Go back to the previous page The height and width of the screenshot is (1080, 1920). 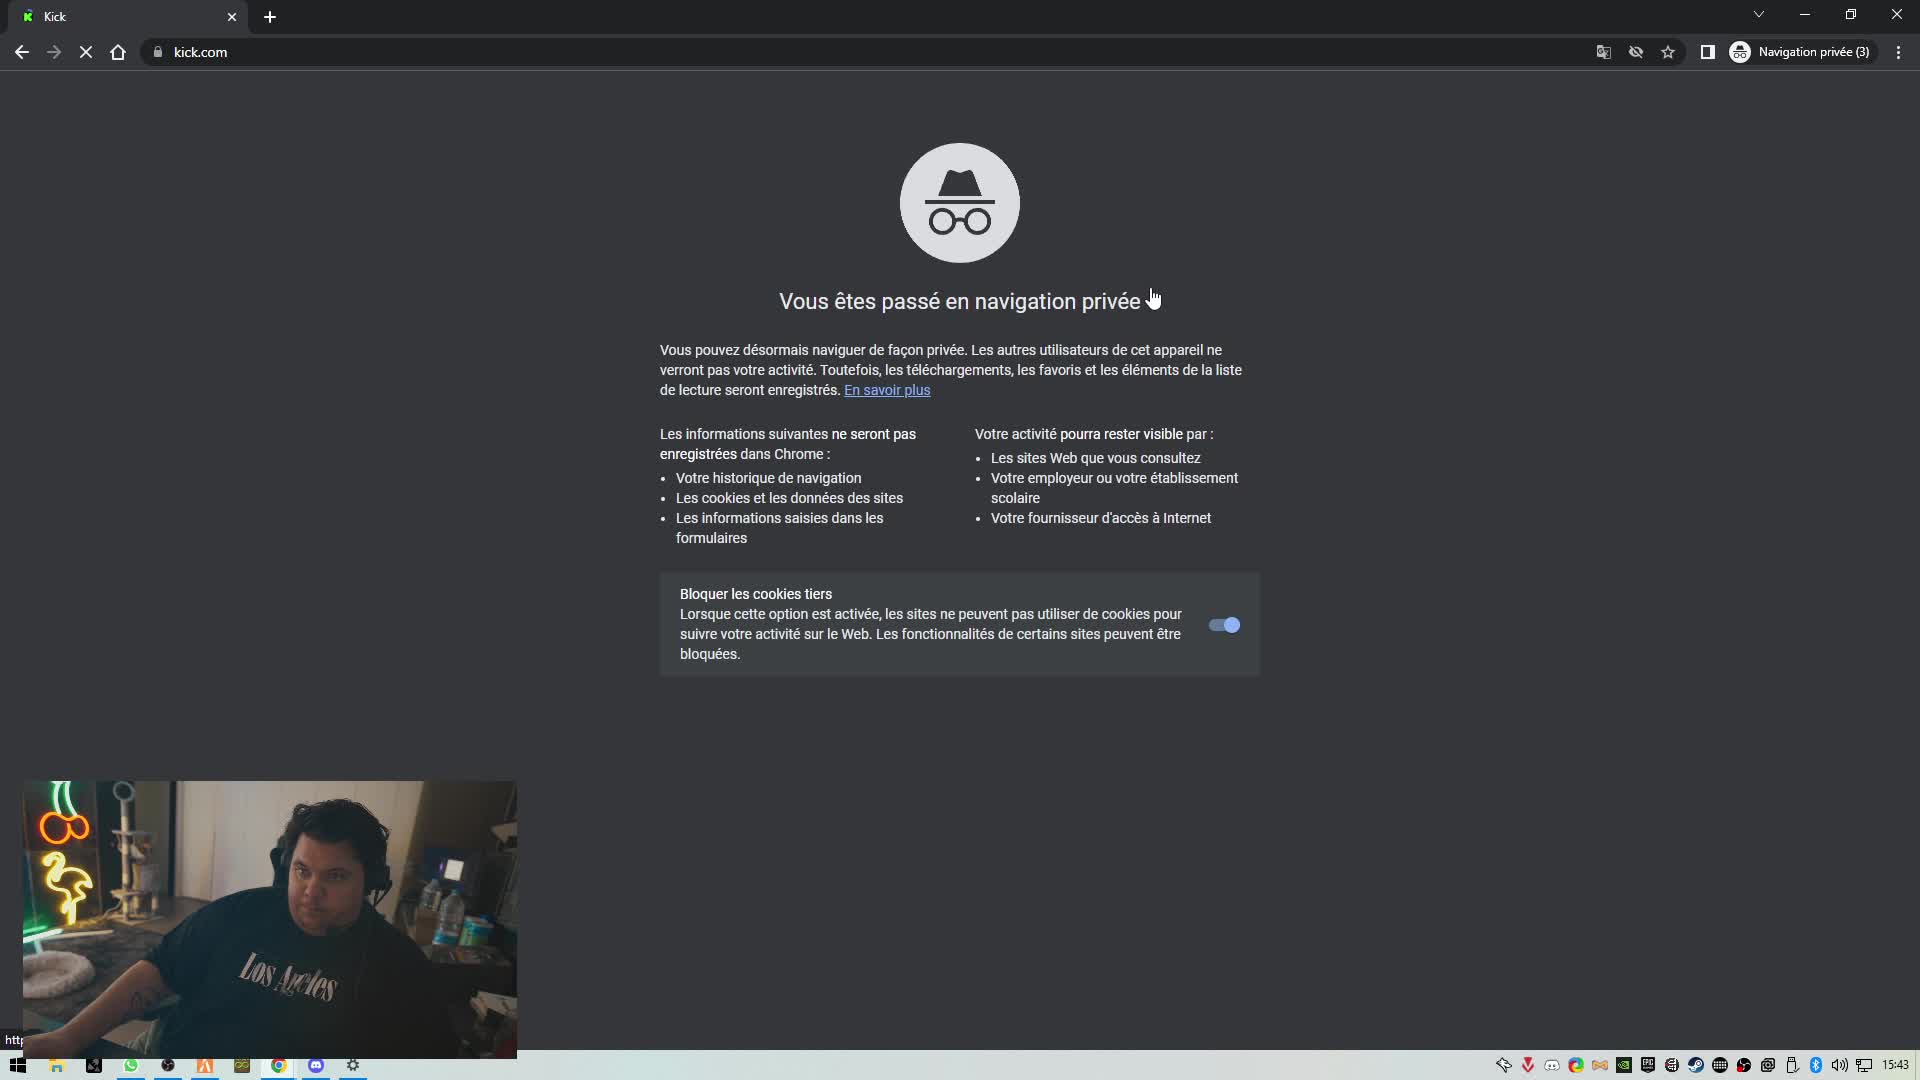(x=22, y=52)
